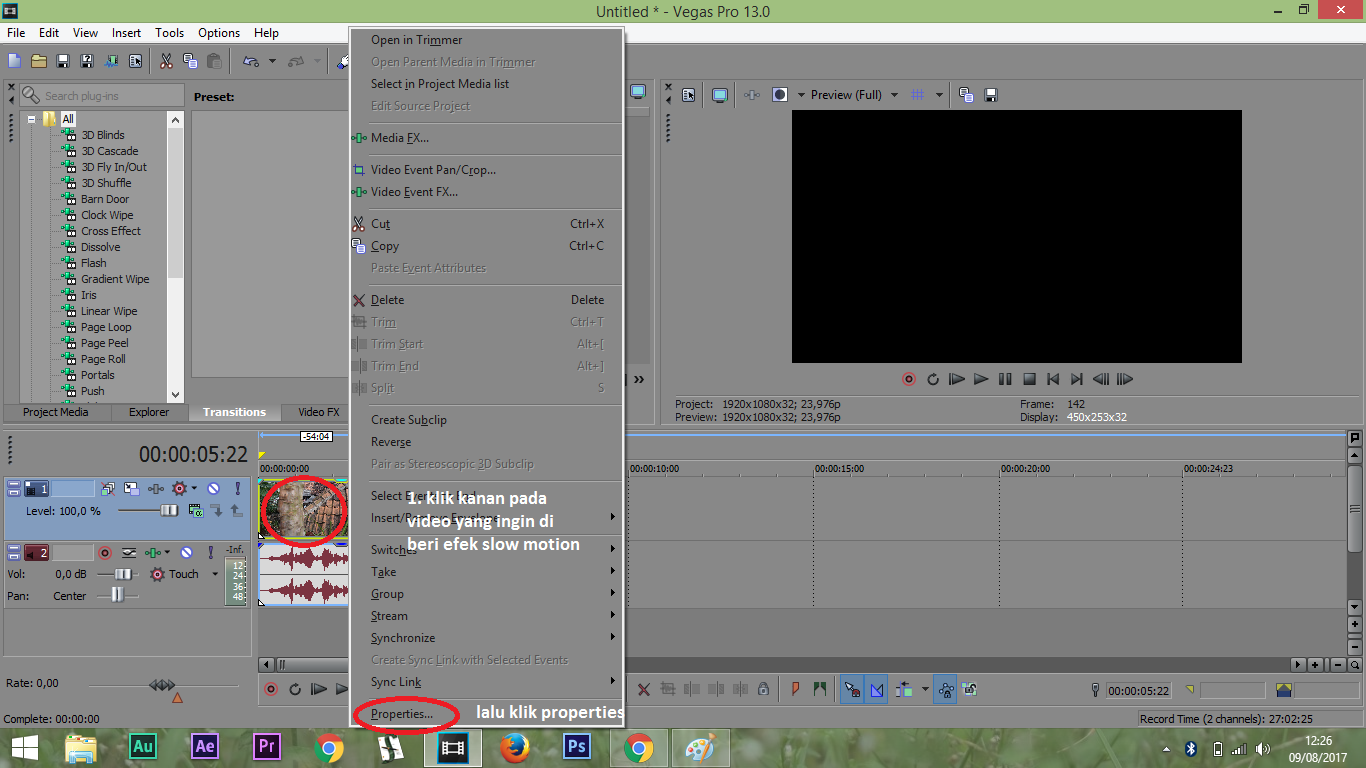Click preview Go to Start button
Image resolution: width=1366 pixels, height=768 pixels.
(1053, 379)
